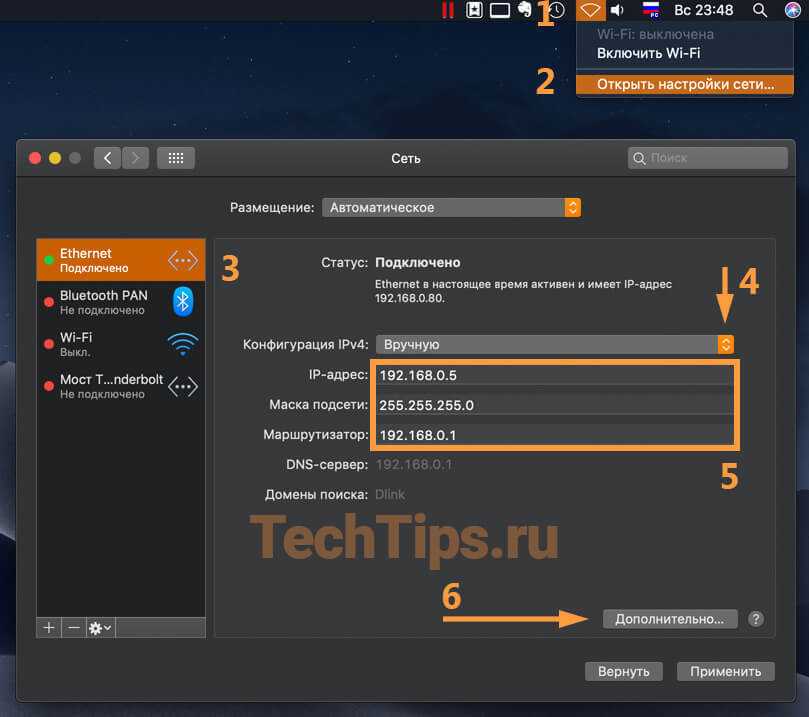Screen dimensions: 809x717
Task: Click the Thunderbolt bridge arrows icon
Action: click(183, 386)
